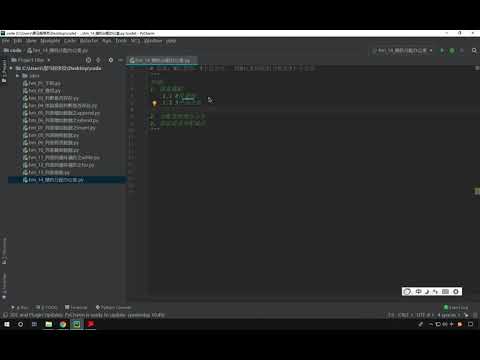Hide the Project tool window
Image resolution: width=480 pixels, height=360 pixels.
(120, 60)
